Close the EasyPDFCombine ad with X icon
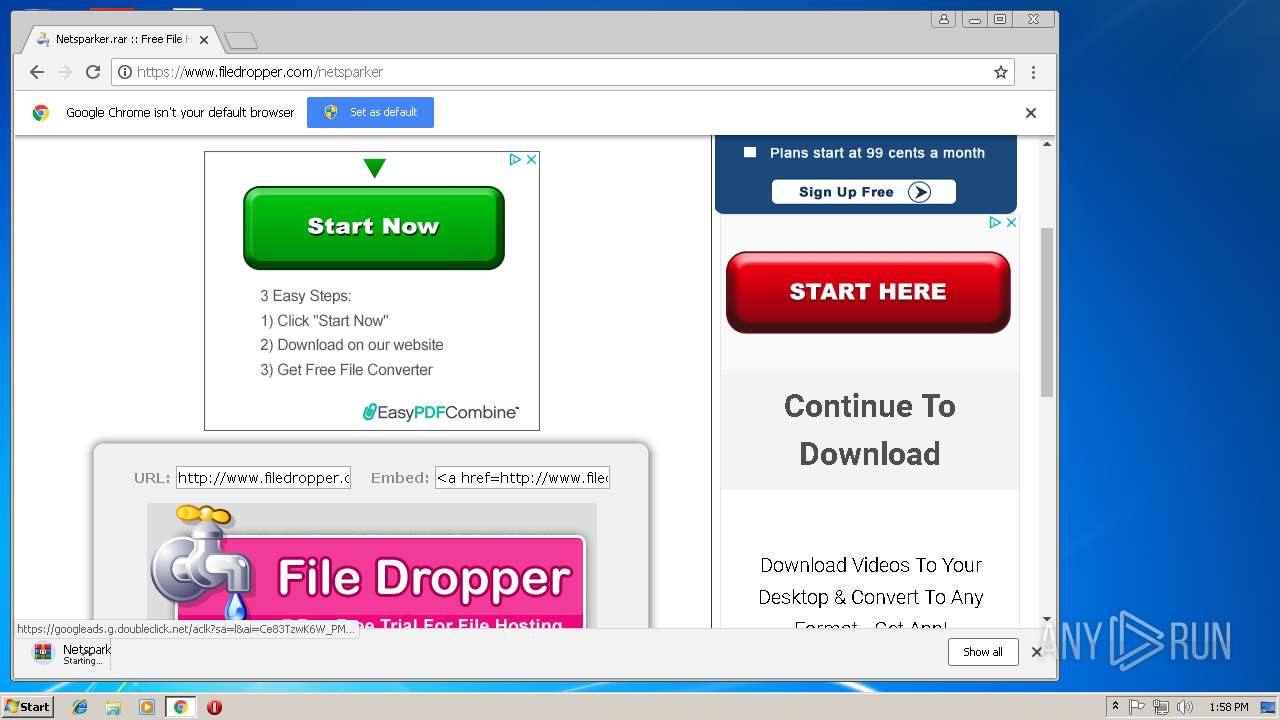The width and height of the screenshot is (1280, 720). point(532,159)
